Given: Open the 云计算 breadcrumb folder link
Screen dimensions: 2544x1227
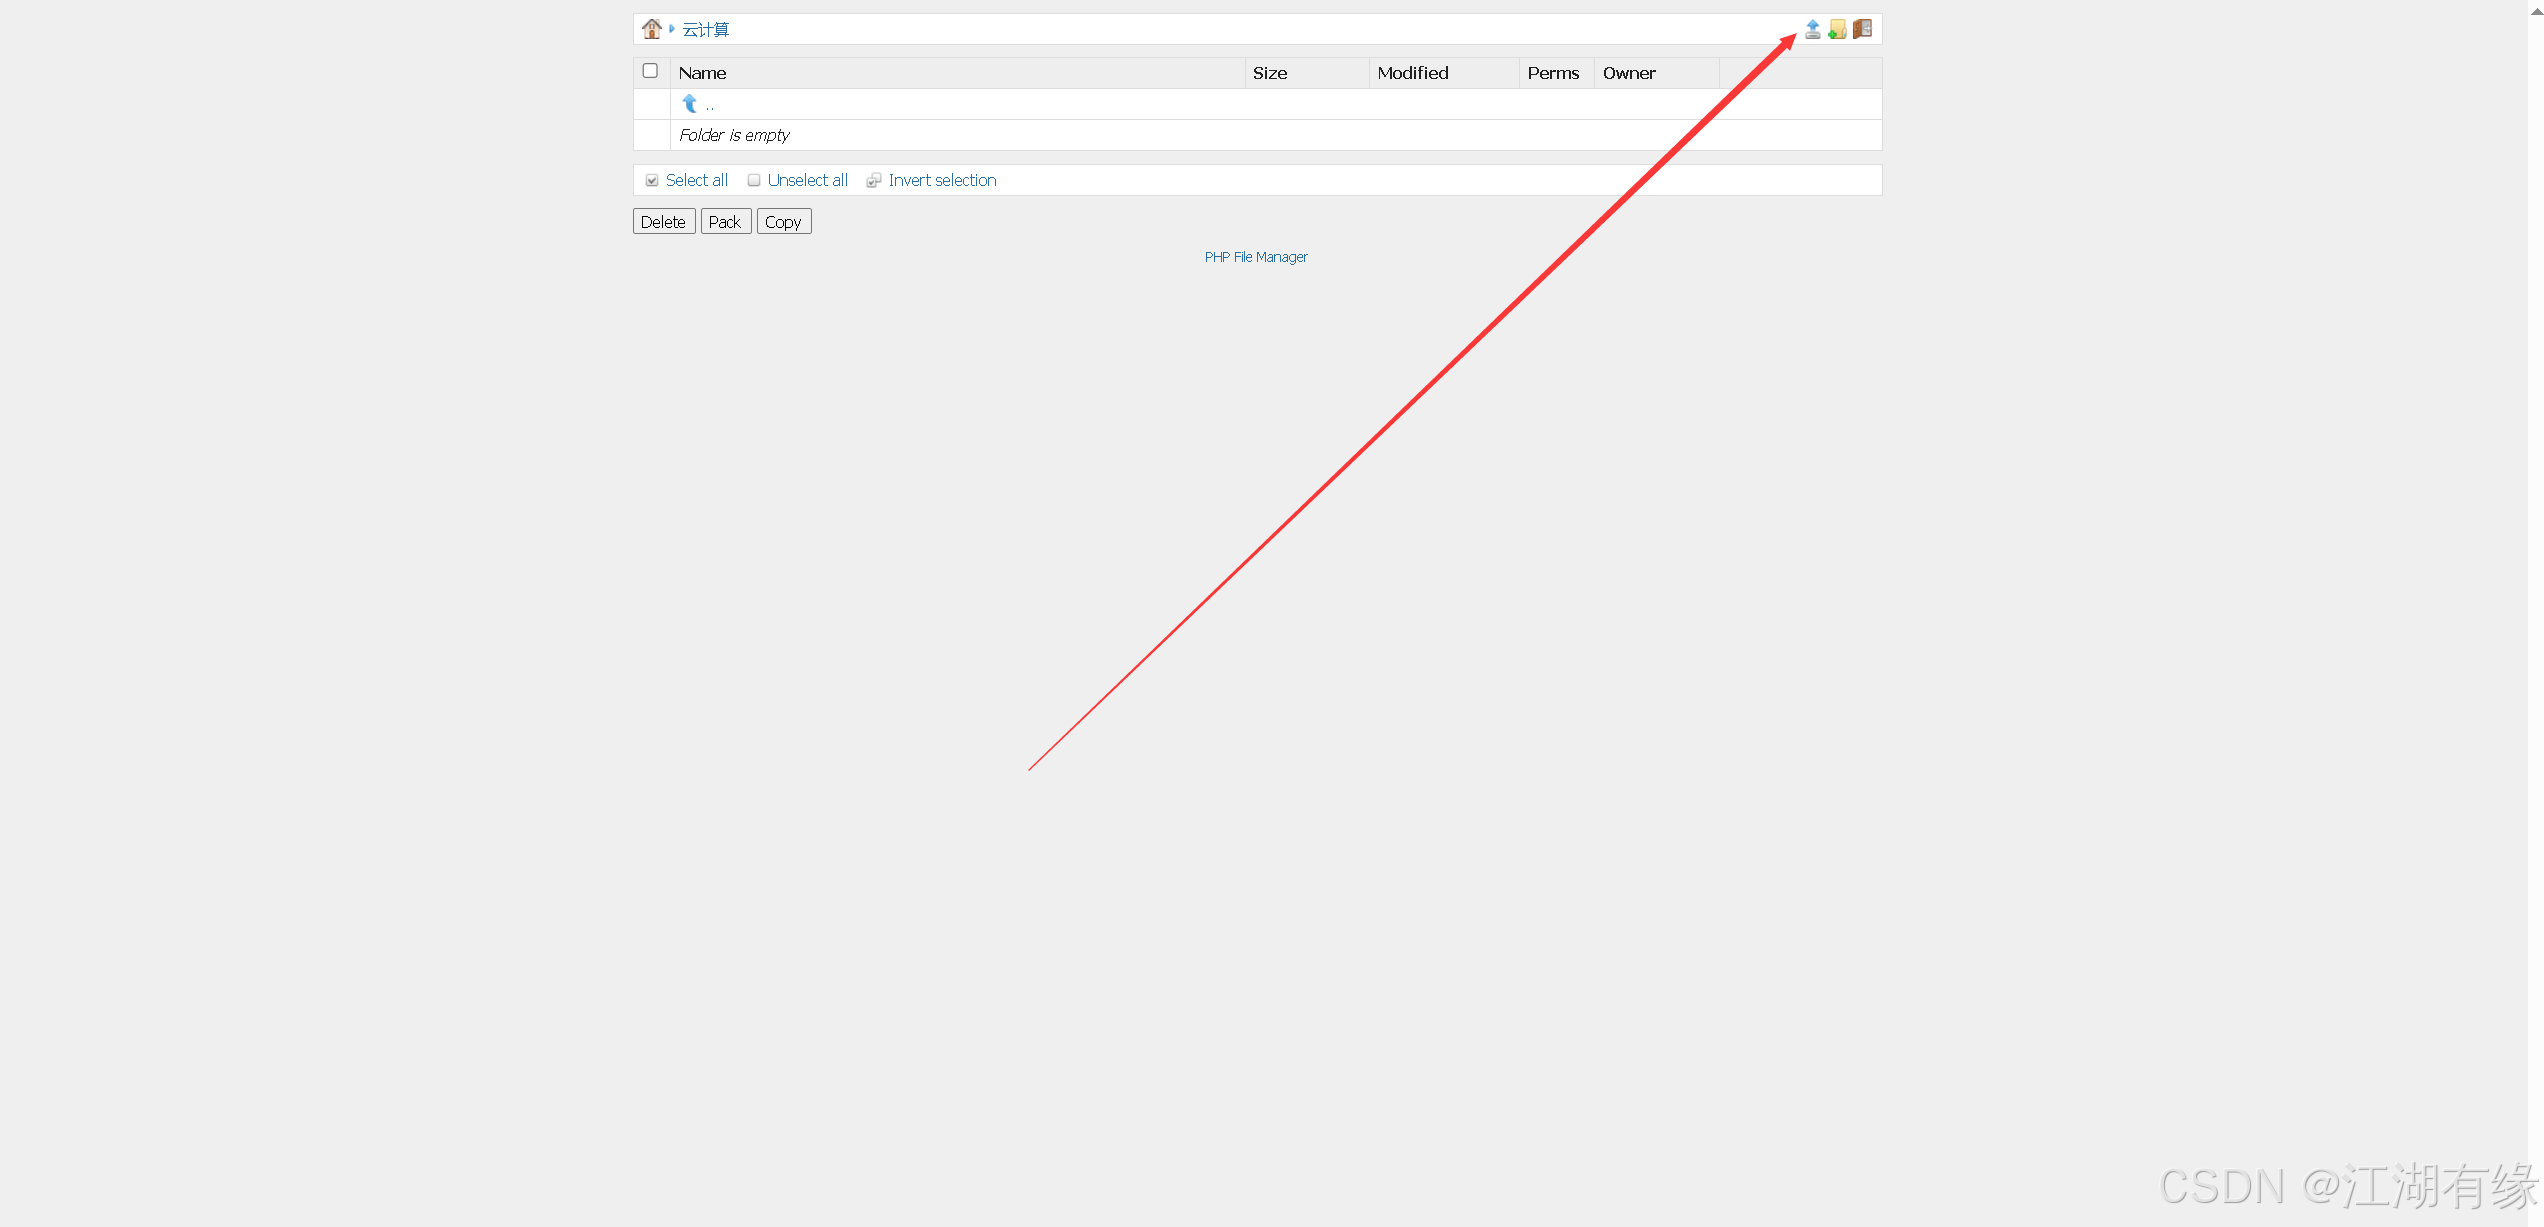Looking at the screenshot, I should tap(706, 30).
